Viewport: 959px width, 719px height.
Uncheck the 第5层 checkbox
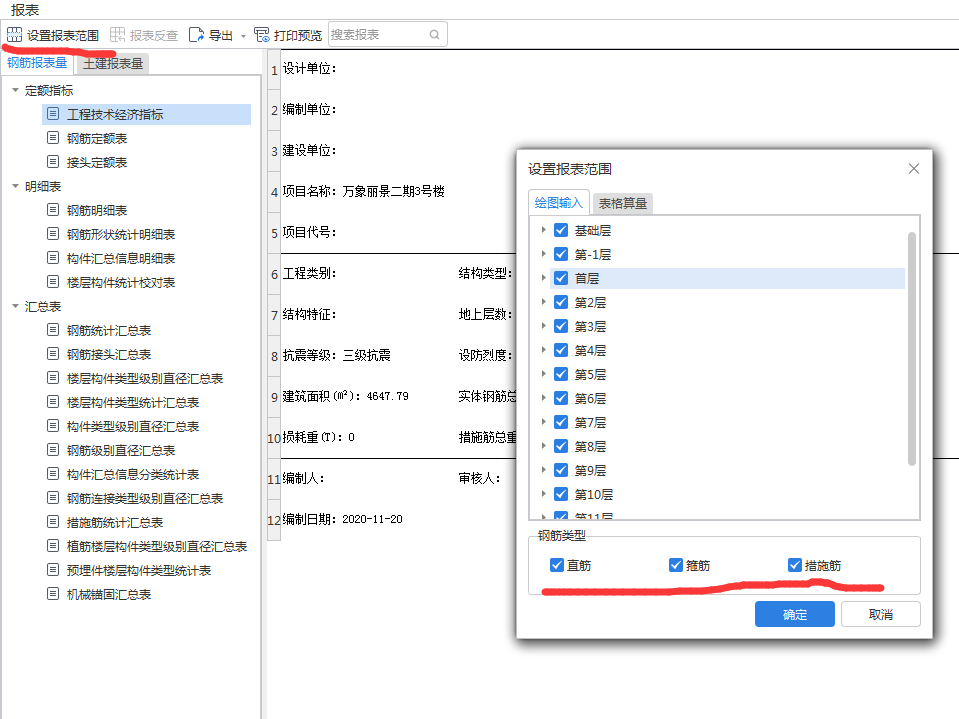coord(561,374)
